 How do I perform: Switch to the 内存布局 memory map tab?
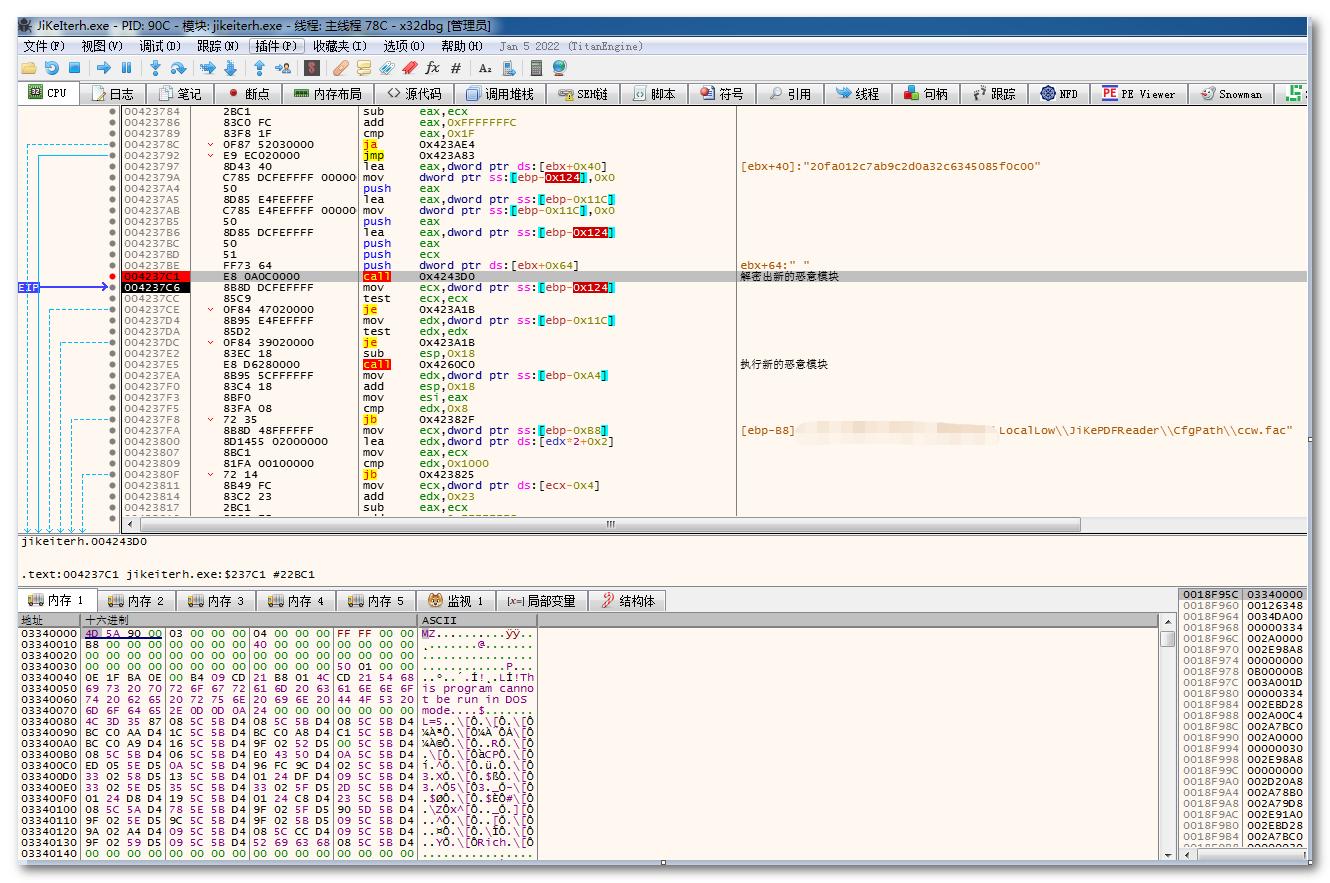327,94
